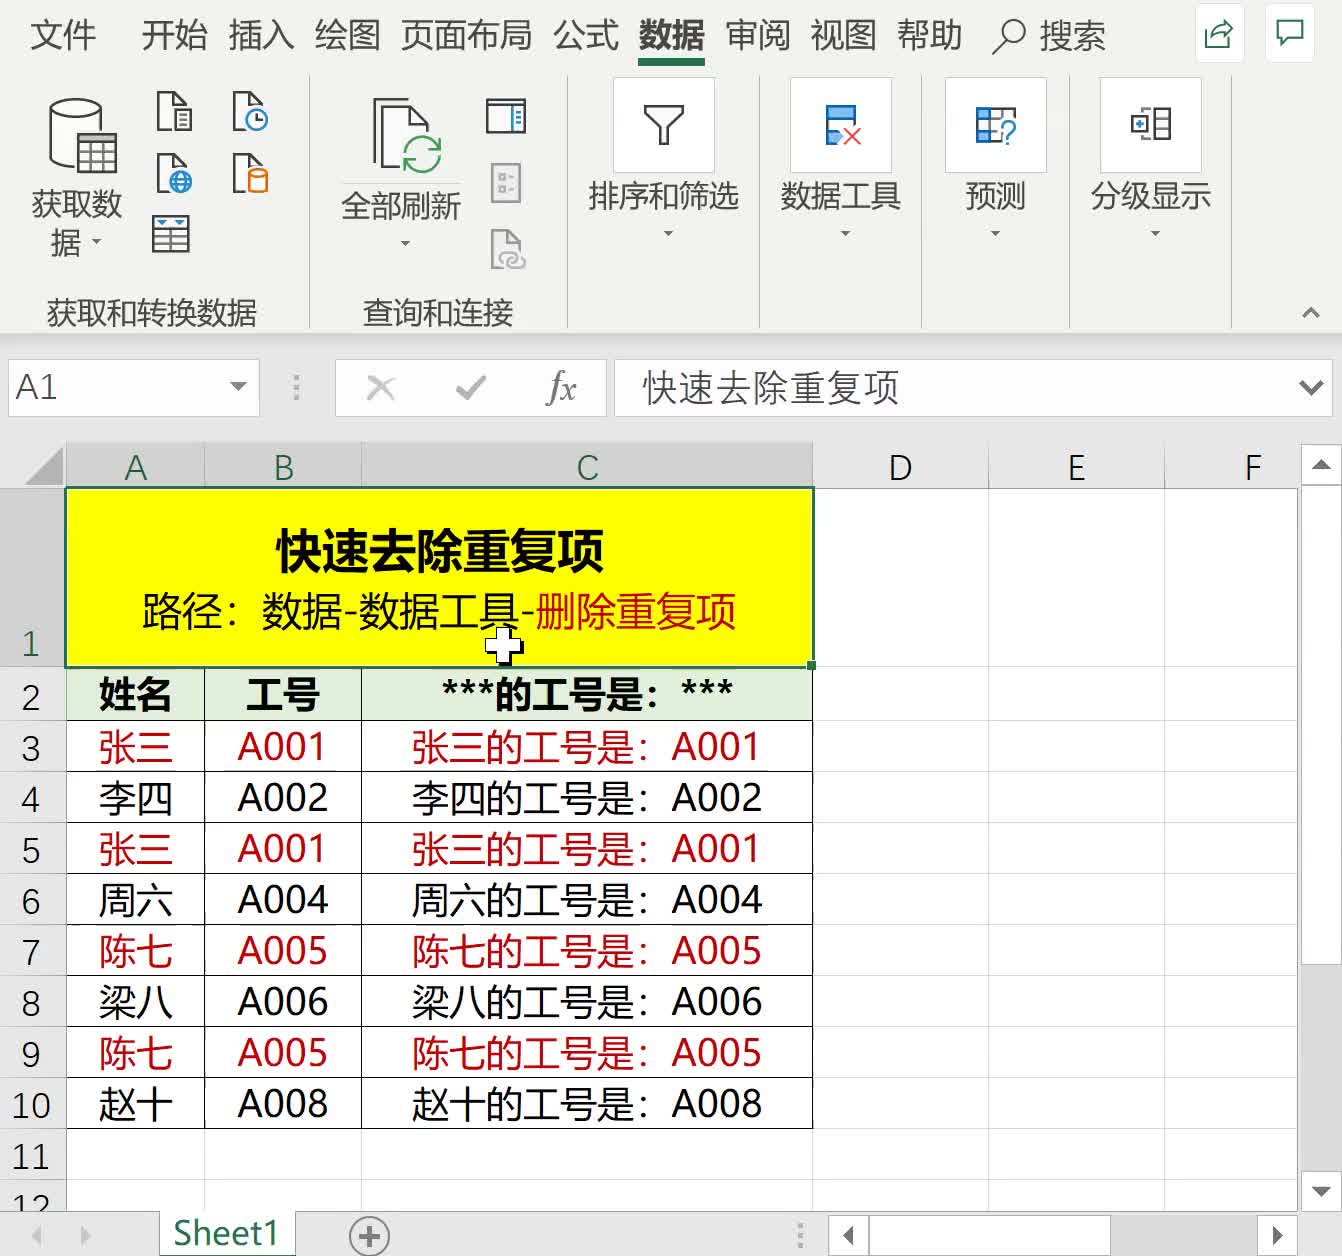Click the From Web globe icon
This screenshot has width=1342, height=1256.
[x=174, y=173]
